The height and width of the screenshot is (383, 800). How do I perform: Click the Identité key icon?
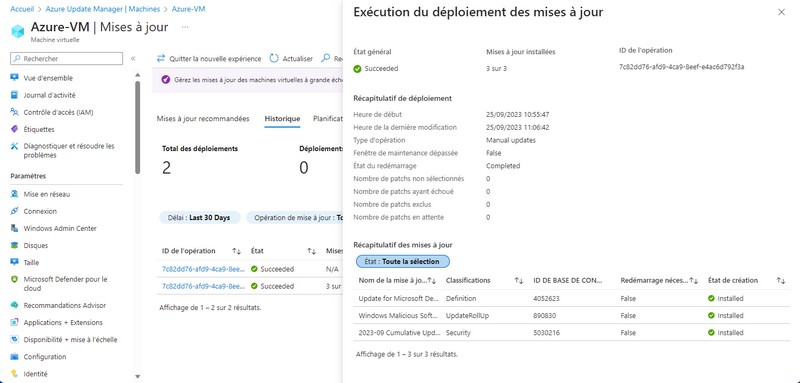click(14, 374)
